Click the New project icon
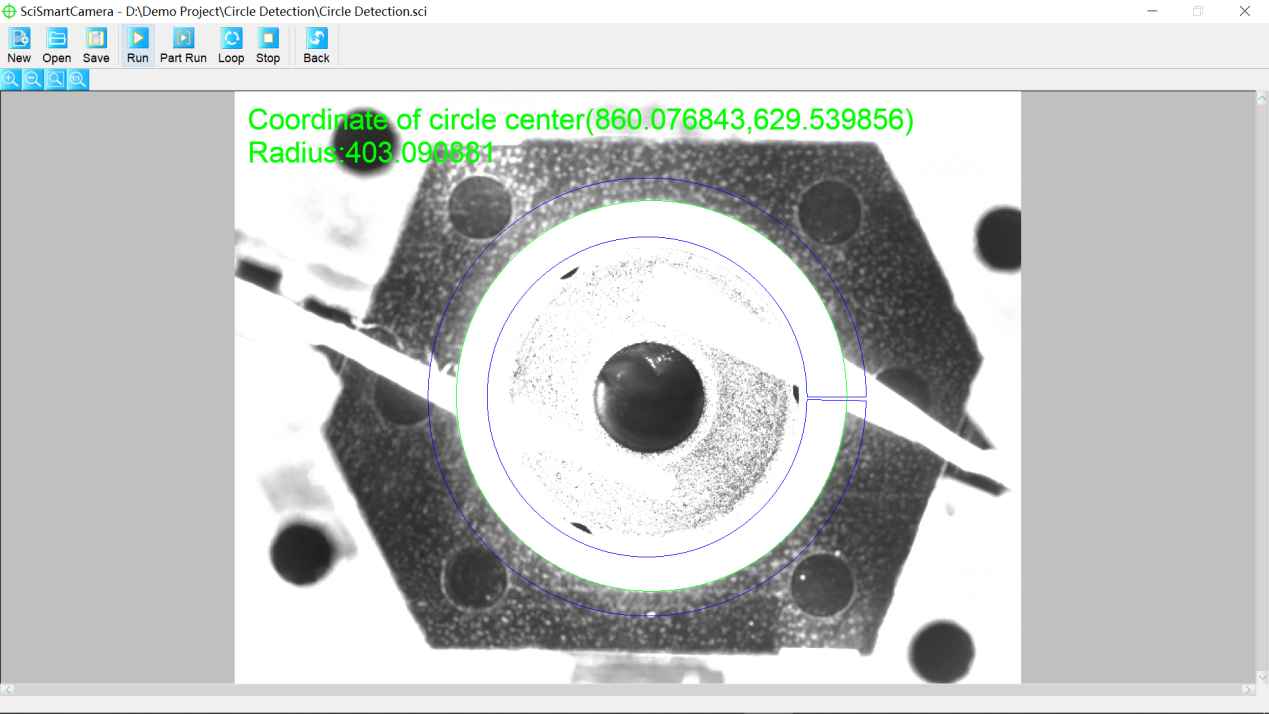Screen dimensions: 1269x714 (19, 46)
